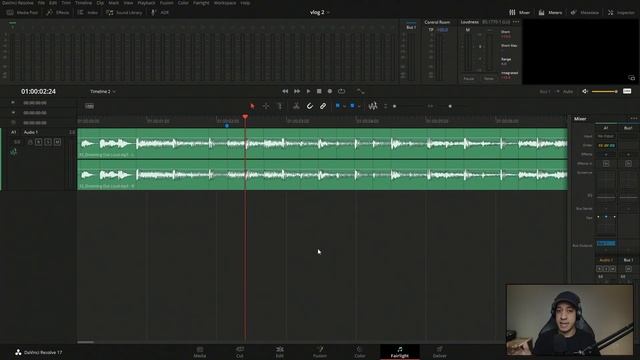Viewport: 640px width, 360px height.
Task: Solo the Audio 1 track
Action: point(48,142)
